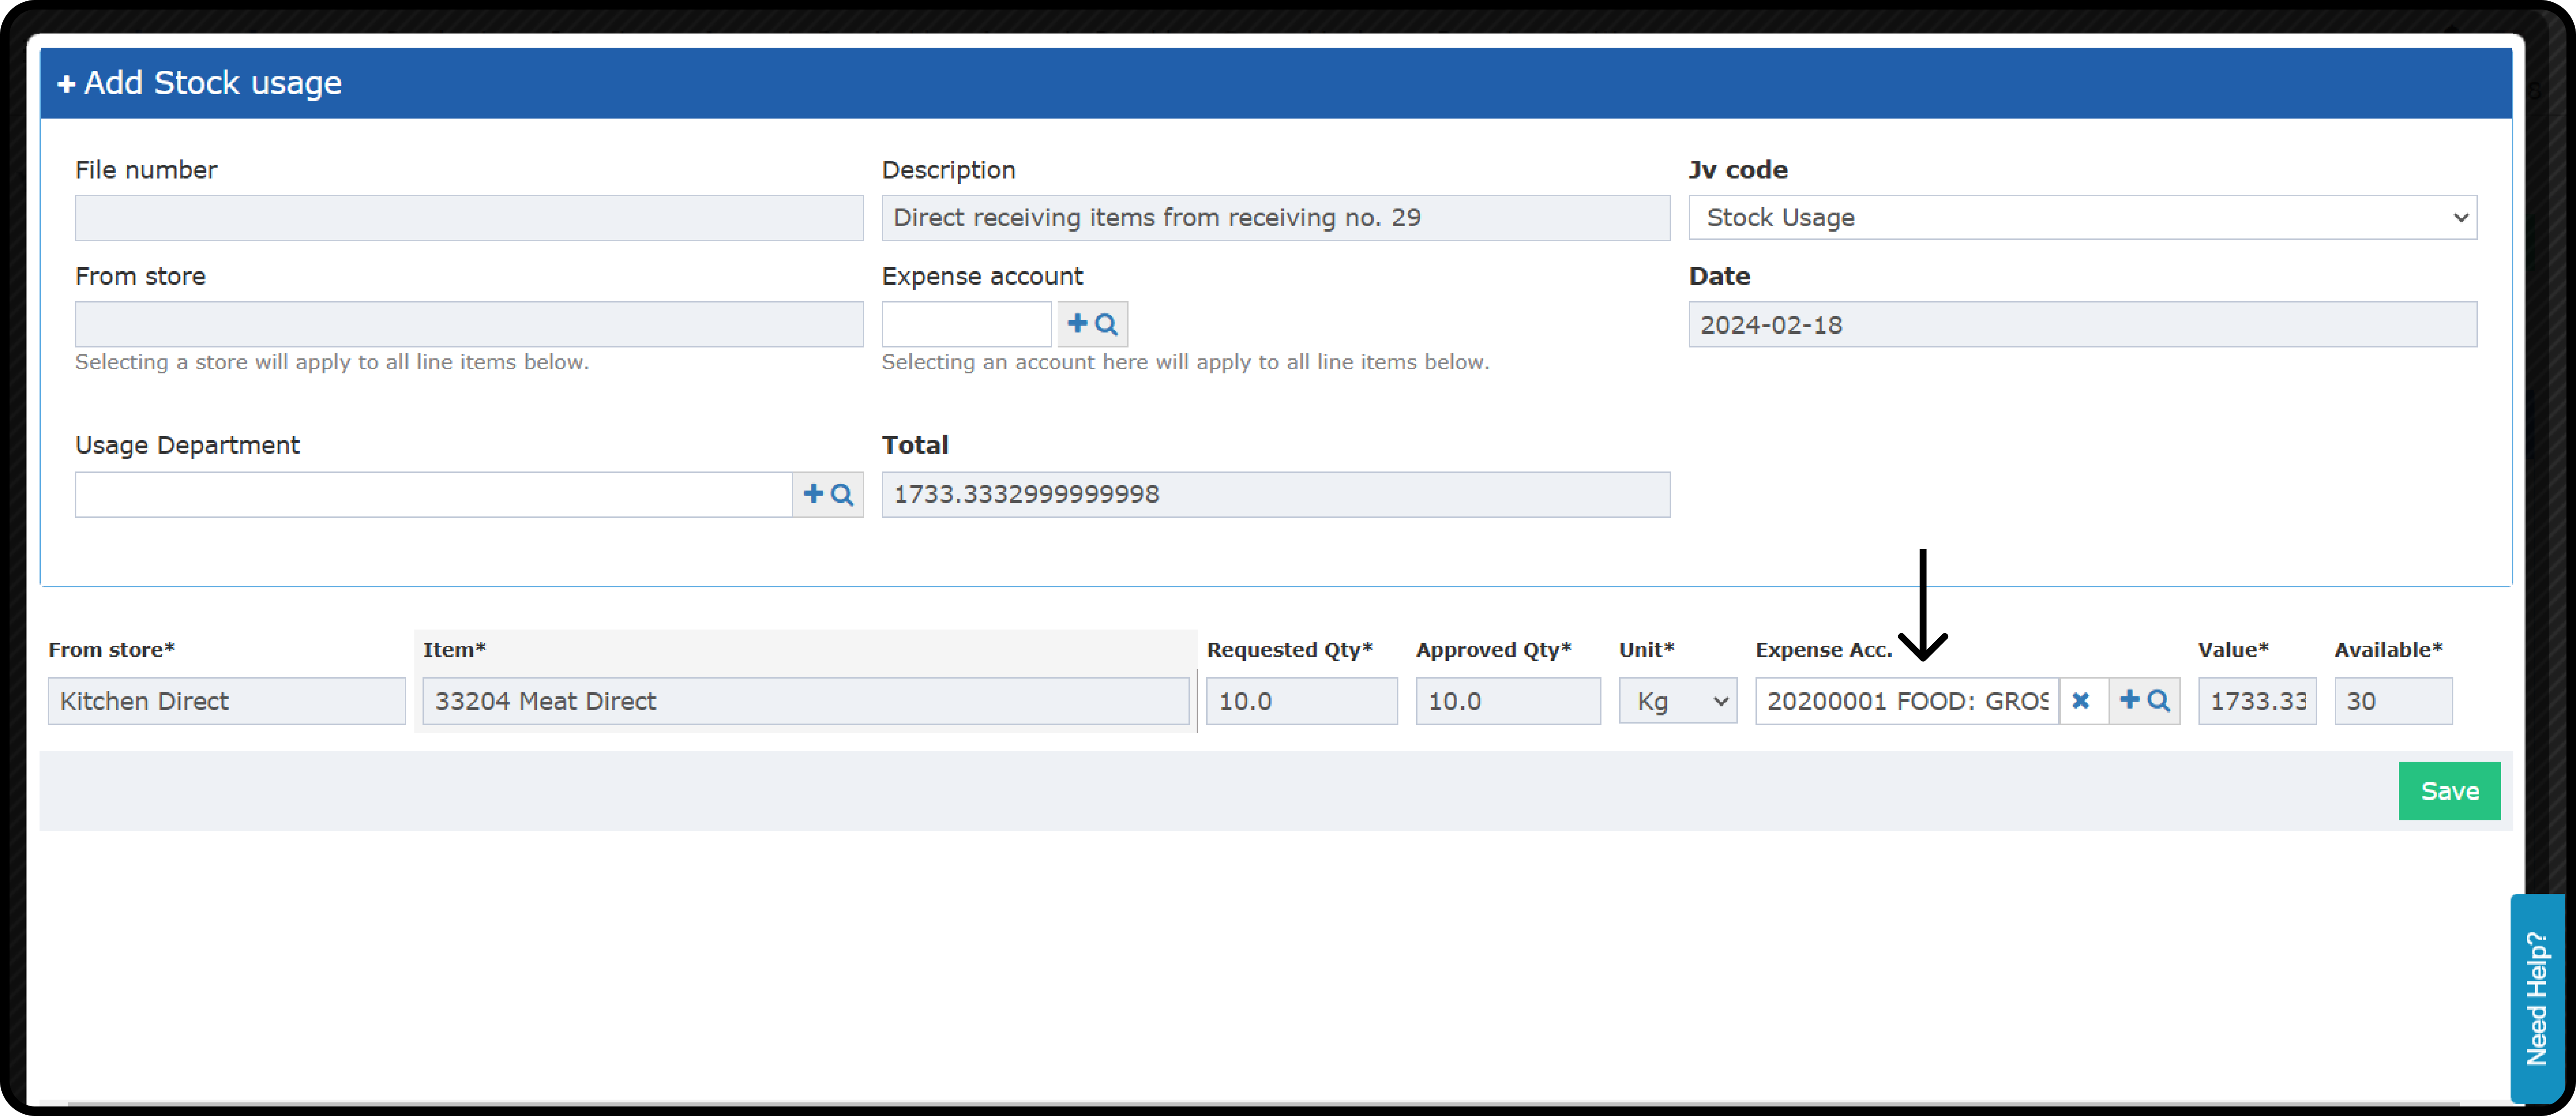Click the Approved Qty* column header
The height and width of the screenshot is (1116, 2576).
click(1494, 650)
